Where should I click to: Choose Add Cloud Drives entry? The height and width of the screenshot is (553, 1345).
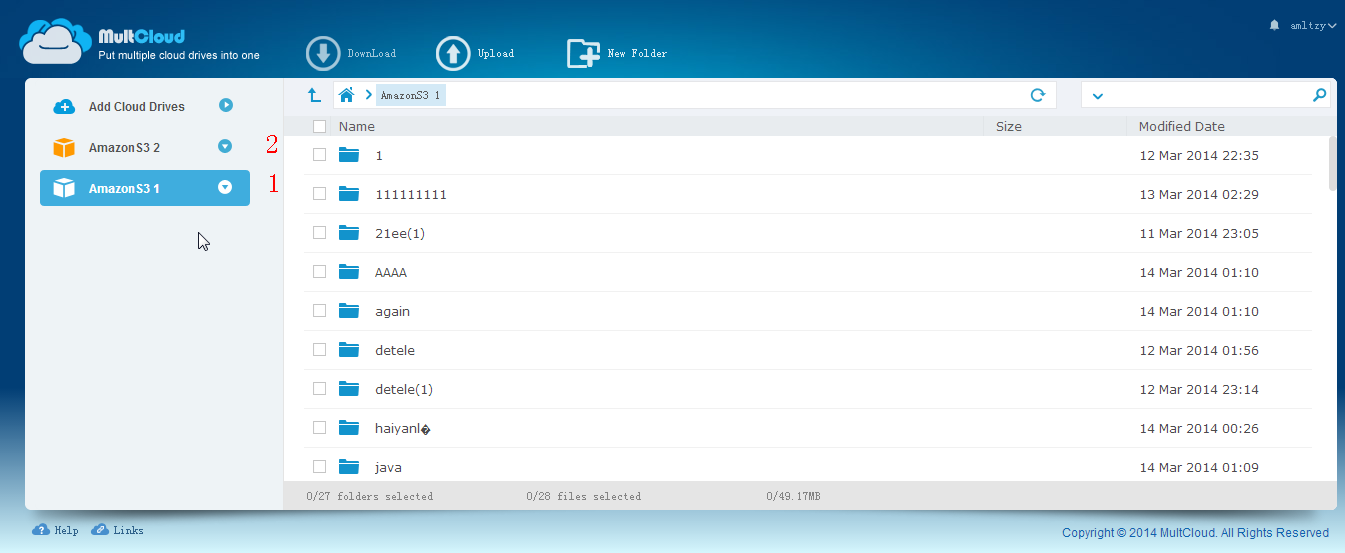coord(145,106)
